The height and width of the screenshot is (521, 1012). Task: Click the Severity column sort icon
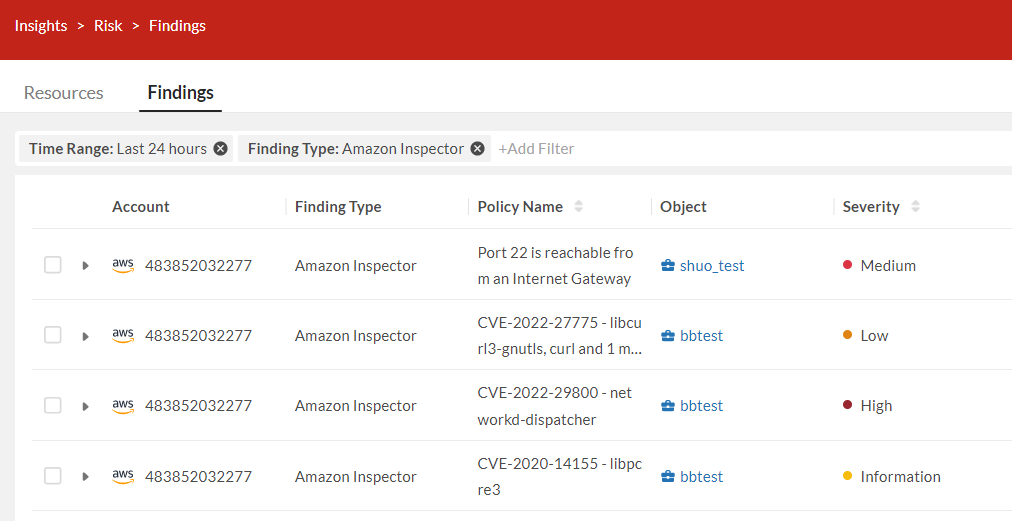click(x=915, y=207)
